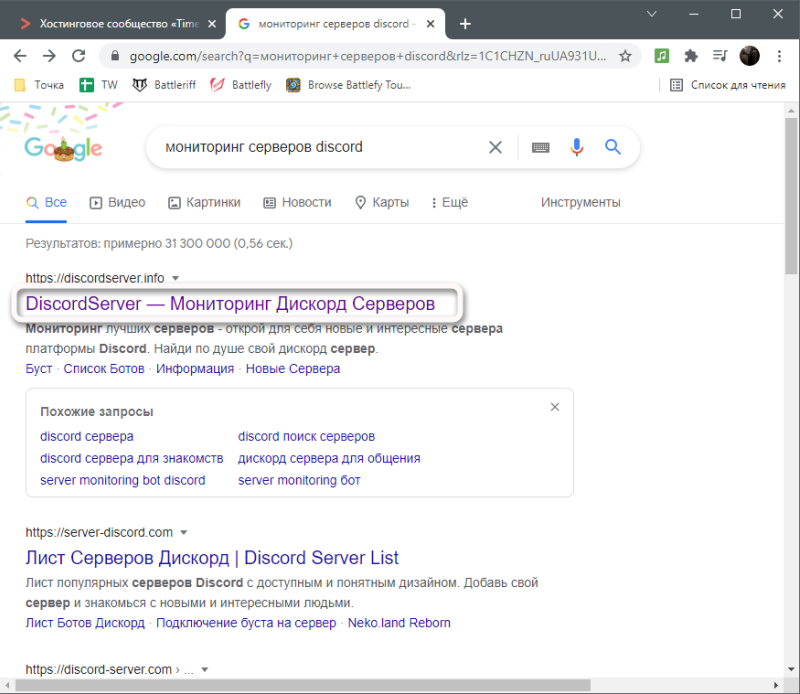Open media control playlist icon
800x694 pixels.
[x=720, y=55]
